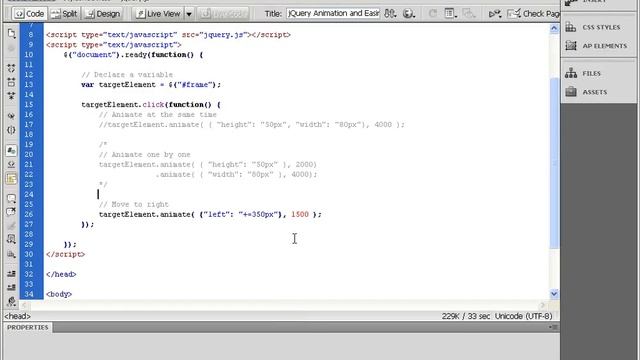The width and height of the screenshot is (640, 360).
Task: Click the CSS Styles panel icon
Action: 571,27
